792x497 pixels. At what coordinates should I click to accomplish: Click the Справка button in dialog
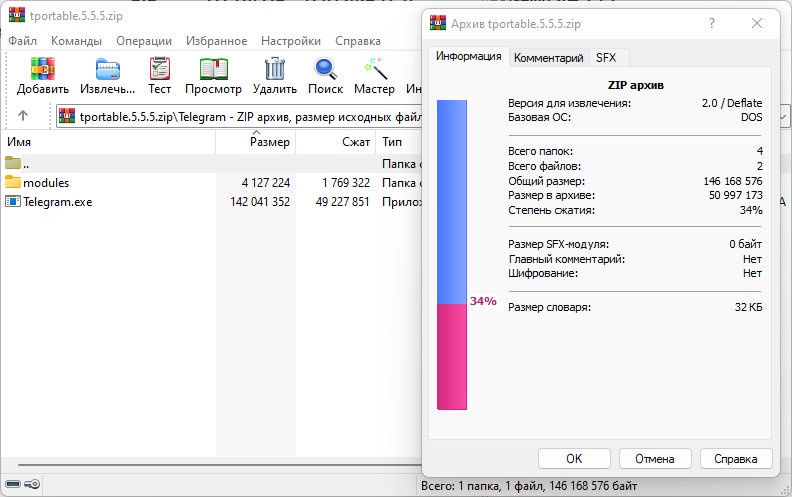point(736,459)
